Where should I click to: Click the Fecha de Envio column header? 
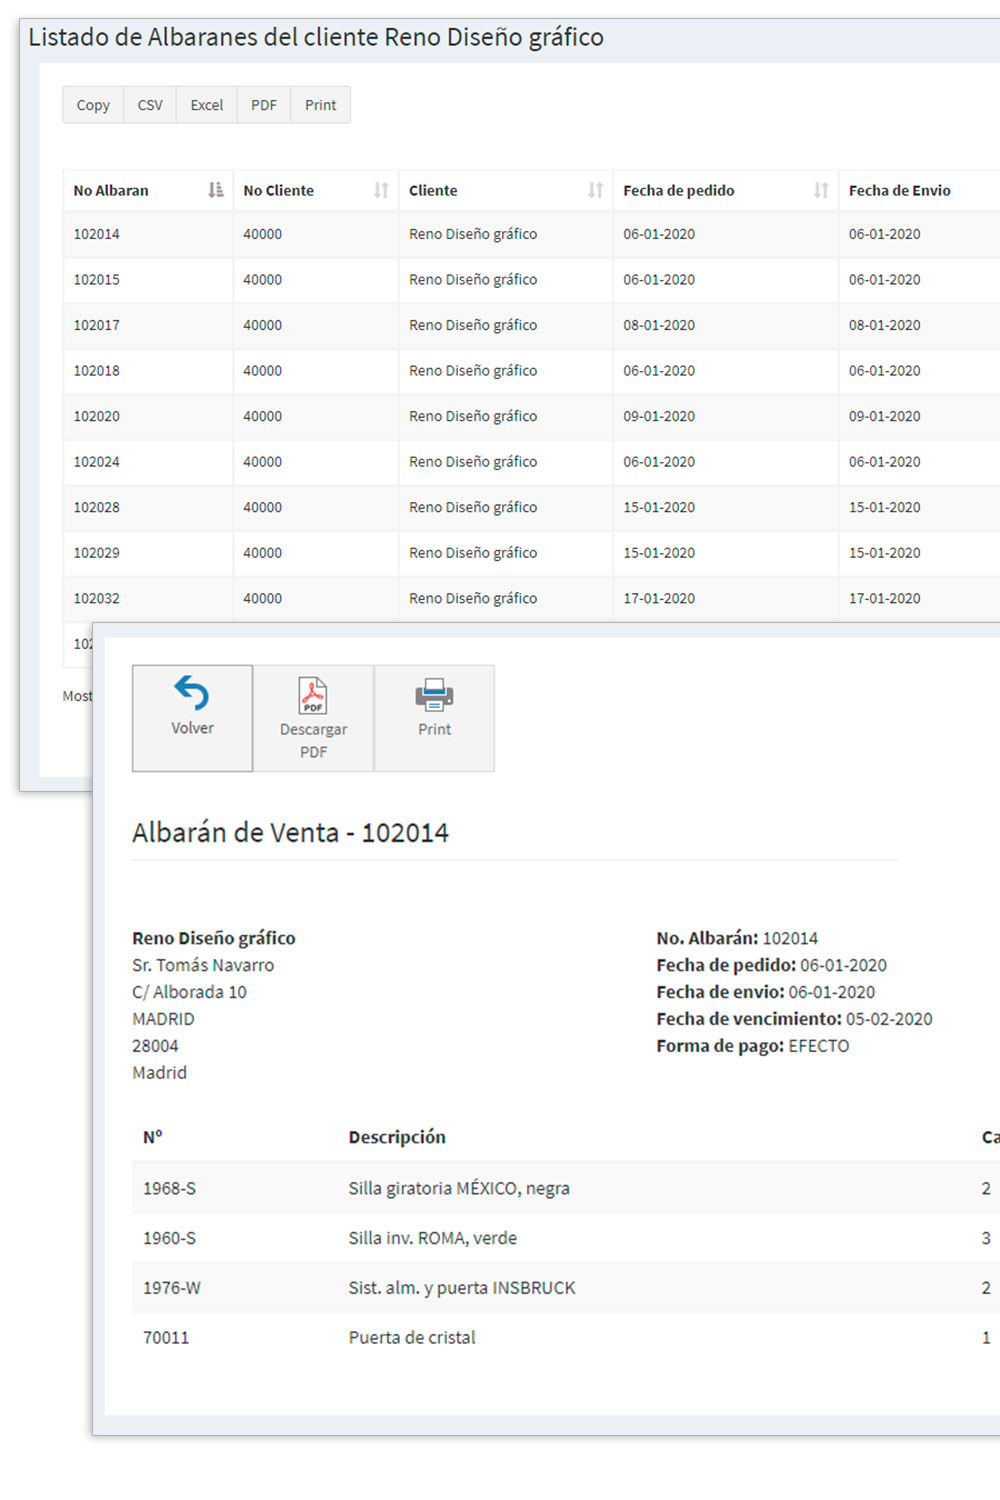[x=900, y=190]
